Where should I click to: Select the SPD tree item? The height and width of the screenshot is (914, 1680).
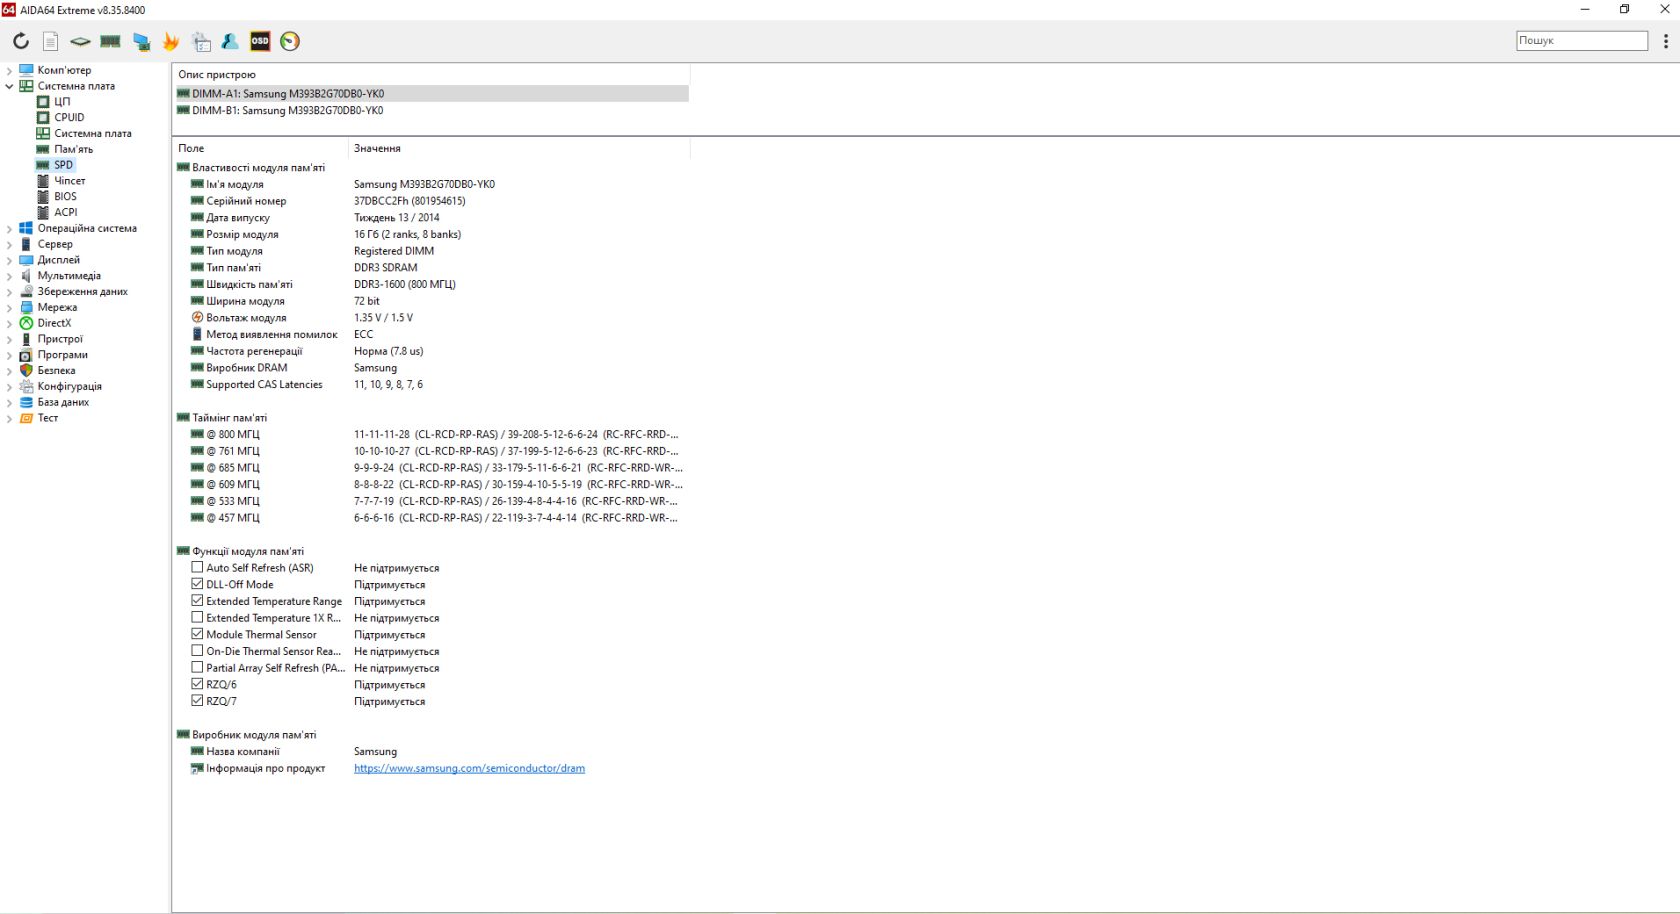click(x=63, y=165)
